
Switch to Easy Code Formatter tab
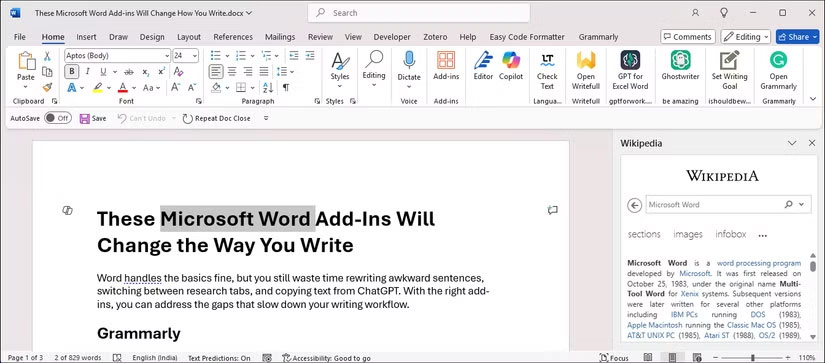527,37
